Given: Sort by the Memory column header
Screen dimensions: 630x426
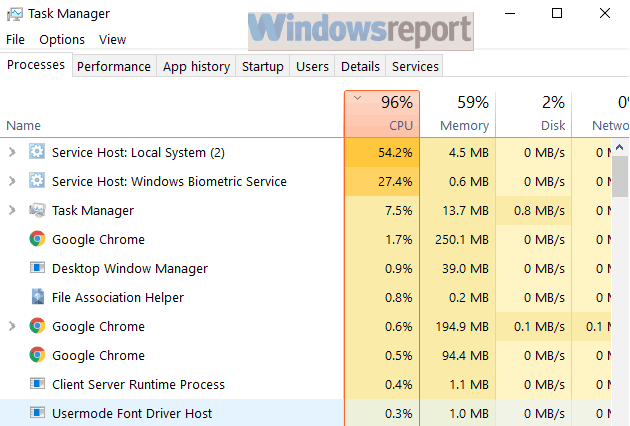Looking at the screenshot, I should [458, 114].
